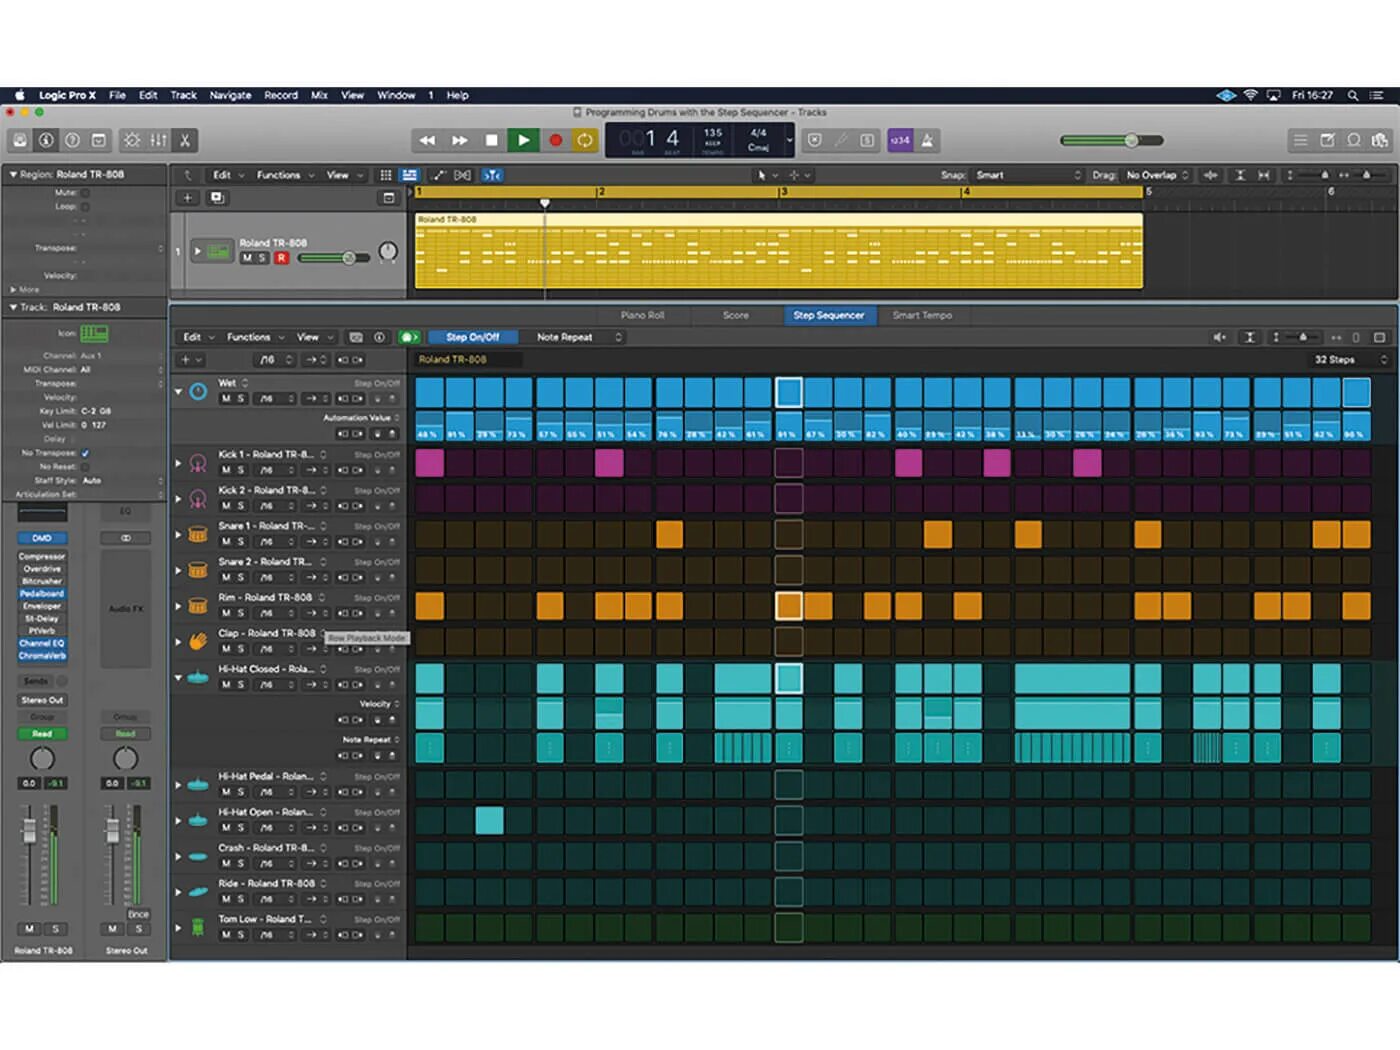Open the Mix menu
Viewport: 1400px width, 1050px height.
click(319, 96)
